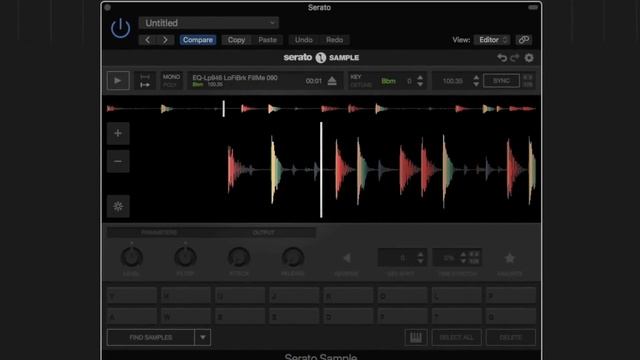Click the Release knob
Image resolution: width=640 pixels, height=360 pixels.
pyautogui.click(x=293, y=257)
